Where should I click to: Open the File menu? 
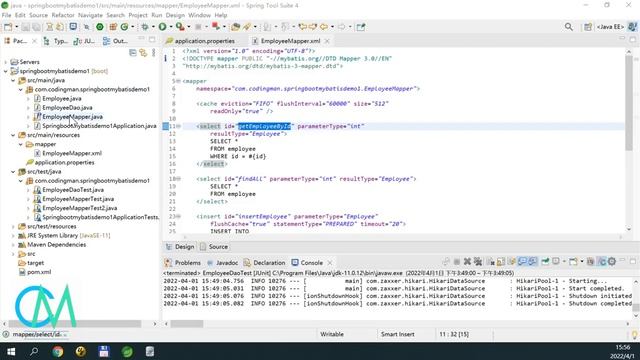point(7,15)
